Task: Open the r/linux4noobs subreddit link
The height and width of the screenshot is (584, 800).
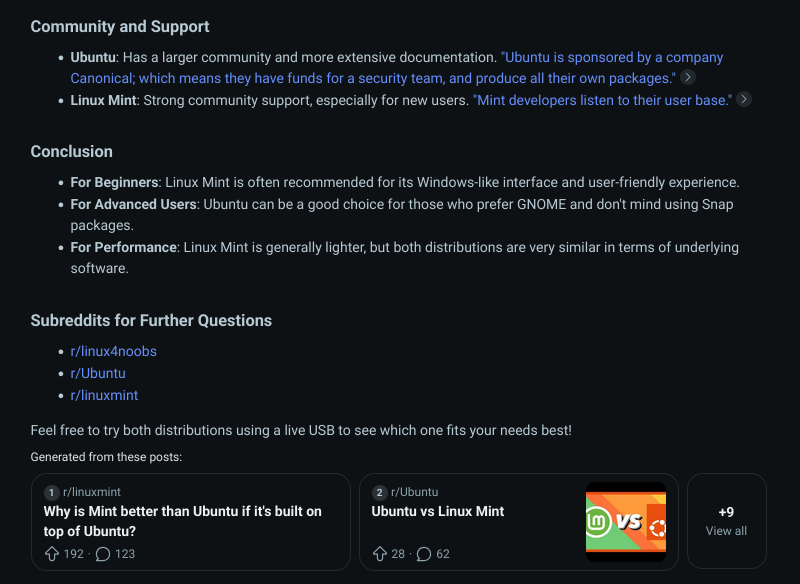Action: pyautogui.click(x=113, y=351)
